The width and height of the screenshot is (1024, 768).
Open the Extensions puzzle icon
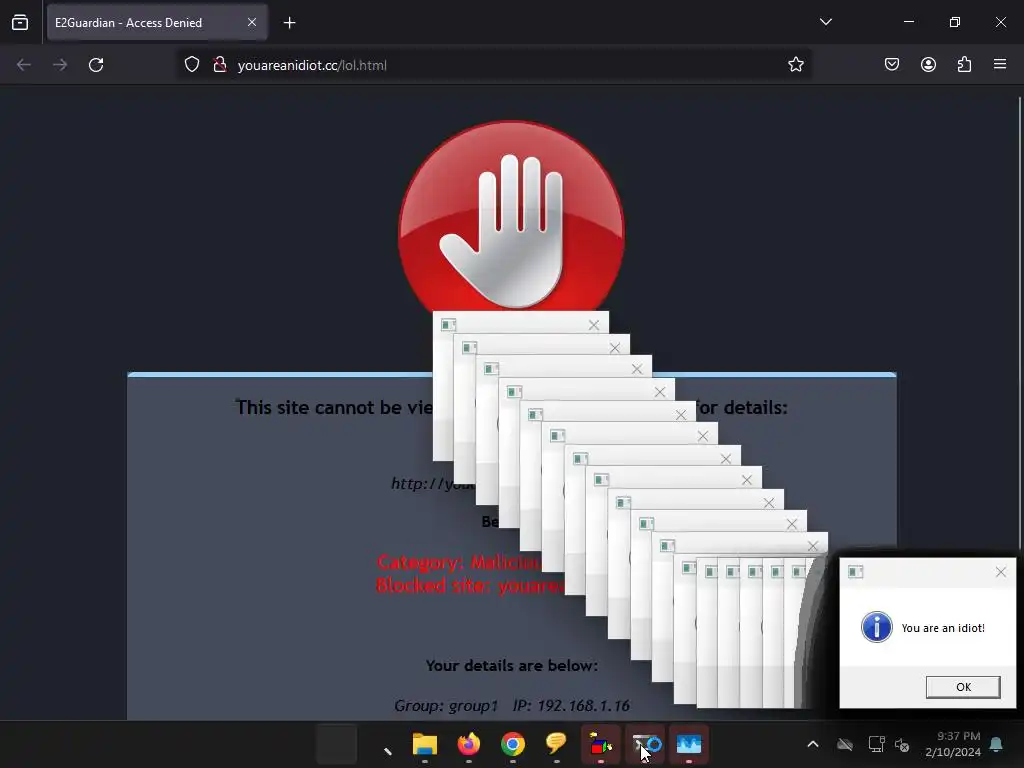964,65
